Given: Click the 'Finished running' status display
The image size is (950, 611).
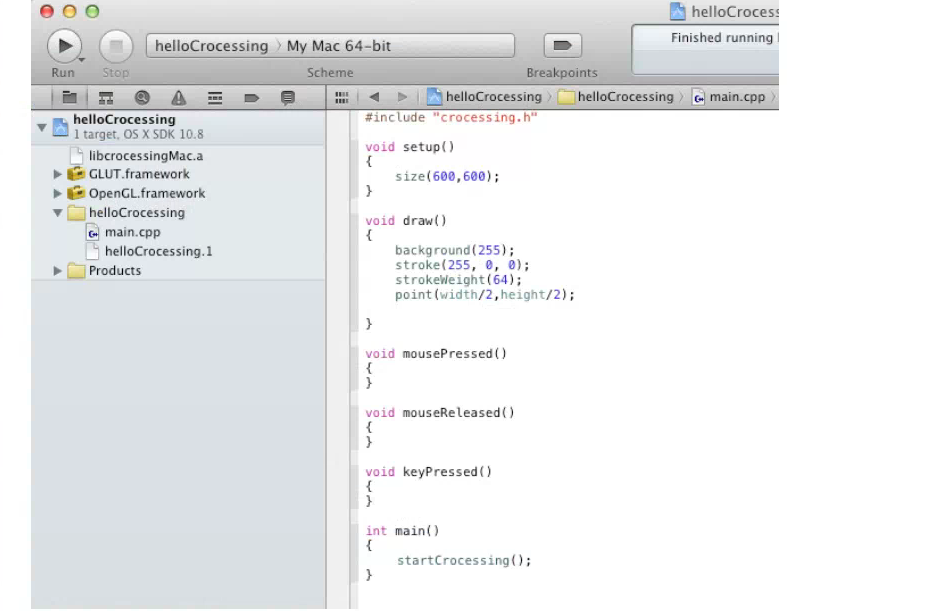Looking at the screenshot, I should tap(705, 50).
